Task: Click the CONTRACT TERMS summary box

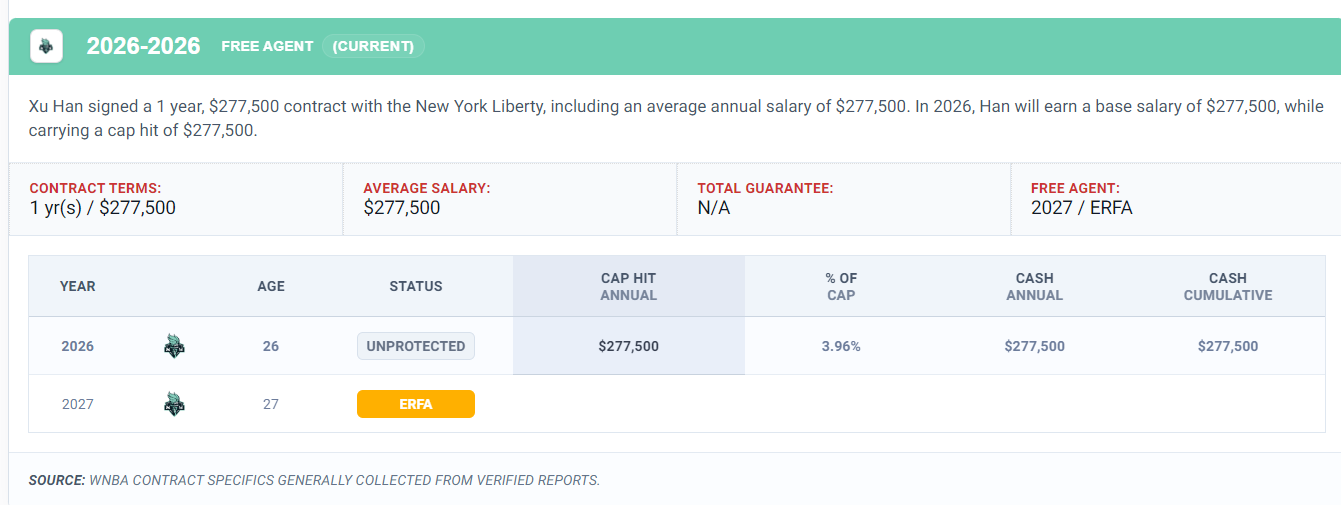Action: pyautogui.click(x=176, y=199)
